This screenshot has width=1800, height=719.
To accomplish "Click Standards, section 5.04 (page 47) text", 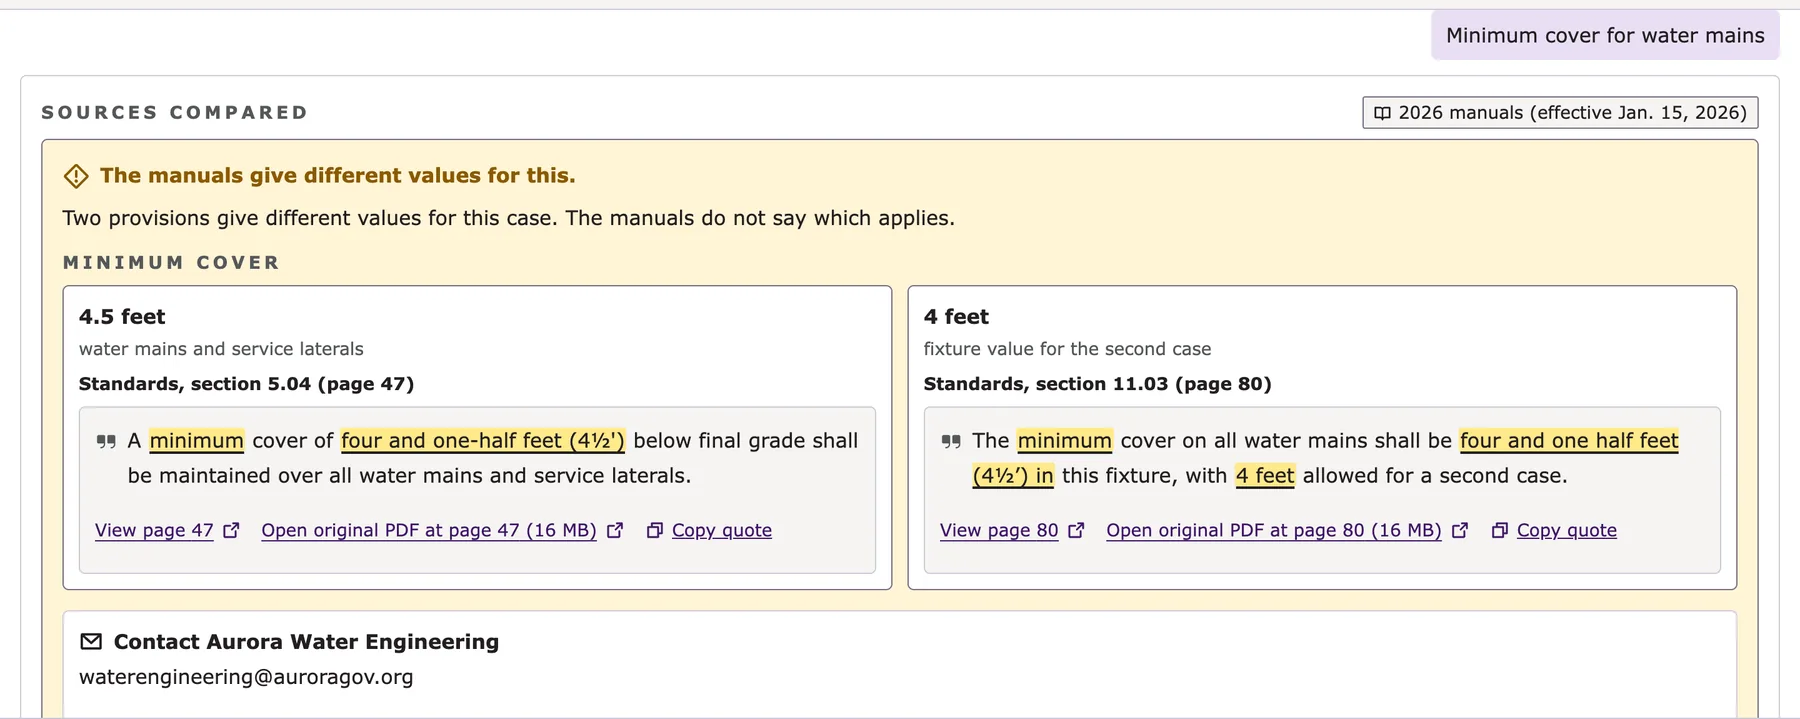I will coord(247,384).
